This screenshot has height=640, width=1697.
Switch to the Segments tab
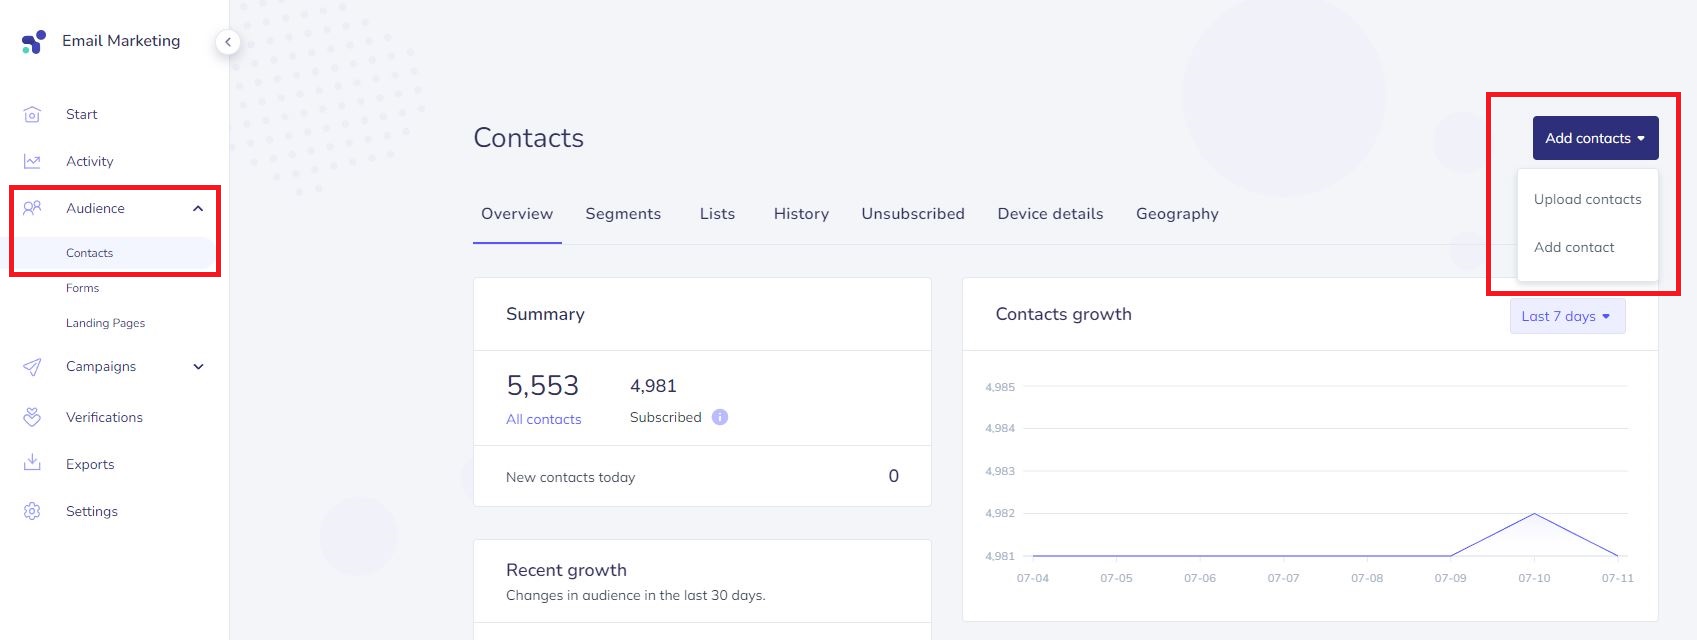click(x=623, y=214)
